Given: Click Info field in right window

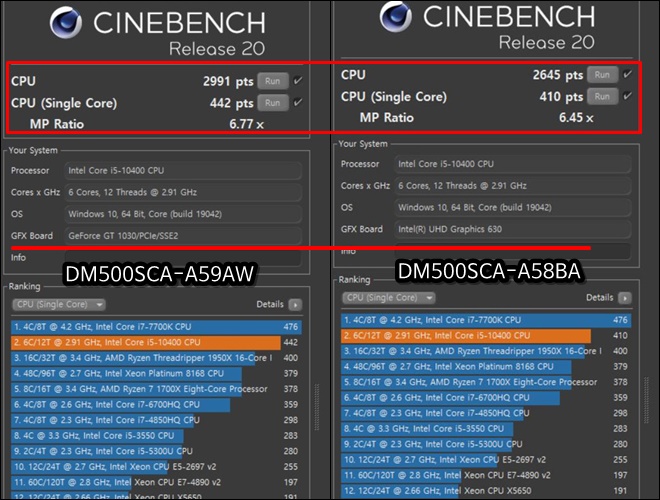Looking at the screenshot, I should (513, 251).
